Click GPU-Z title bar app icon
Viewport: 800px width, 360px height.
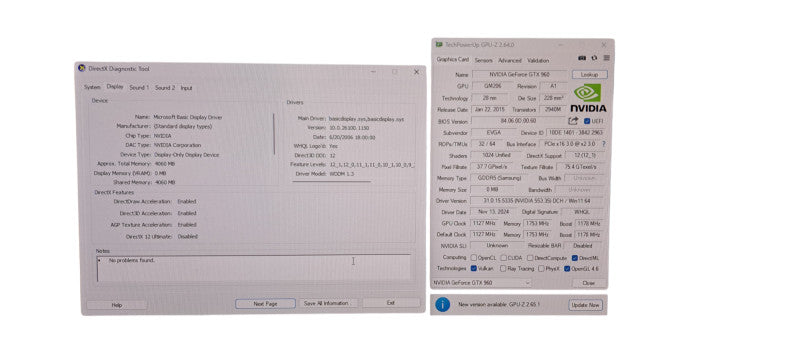coord(439,45)
